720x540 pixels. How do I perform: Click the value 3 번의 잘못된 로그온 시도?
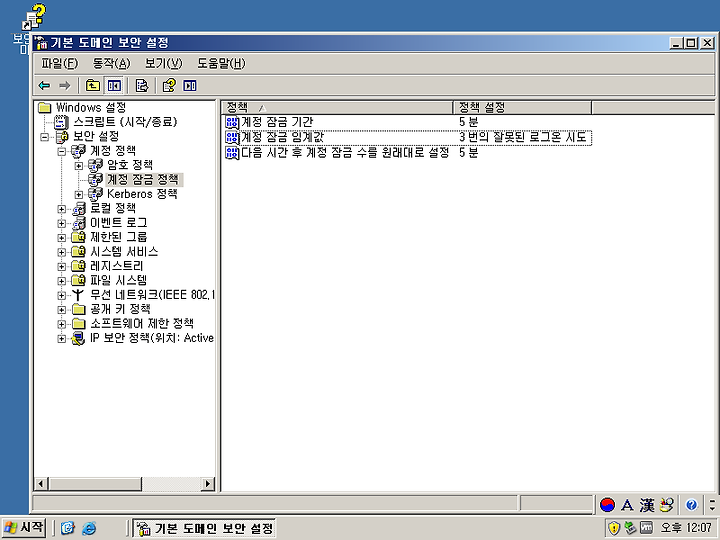pos(523,137)
